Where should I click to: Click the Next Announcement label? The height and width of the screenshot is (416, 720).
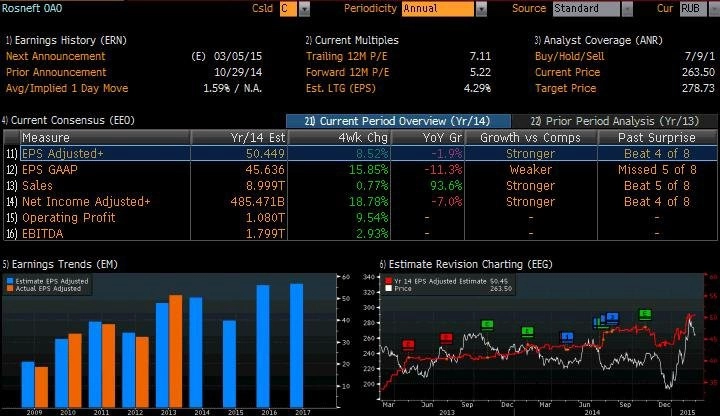pyautogui.click(x=56, y=56)
